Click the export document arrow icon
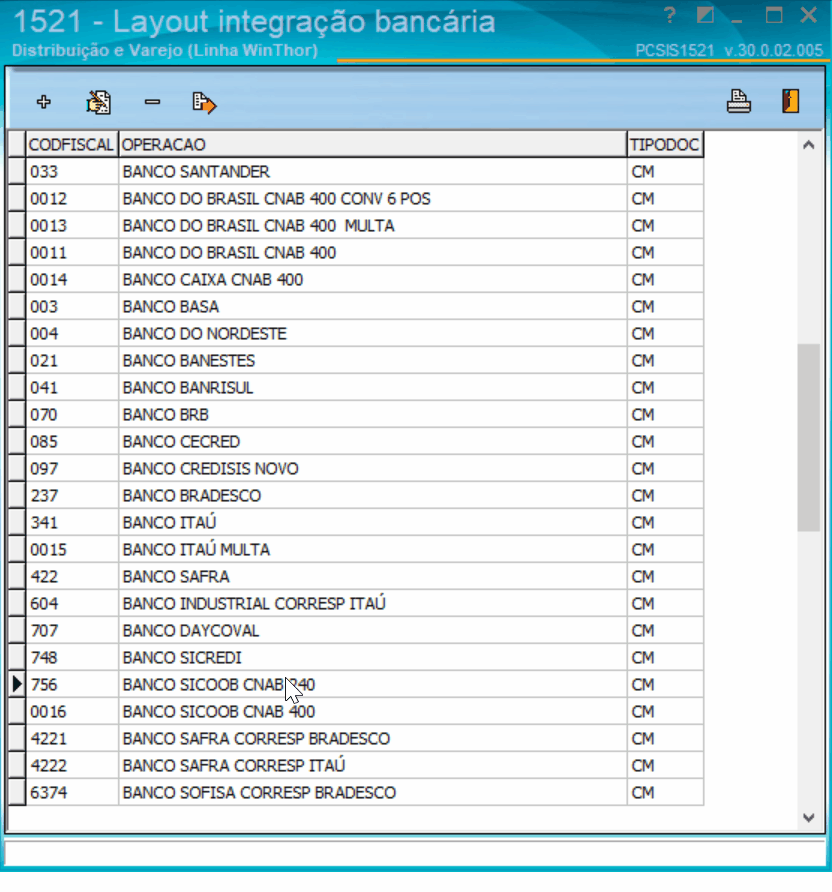Viewport: 832px width, 892px height. coord(204,103)
